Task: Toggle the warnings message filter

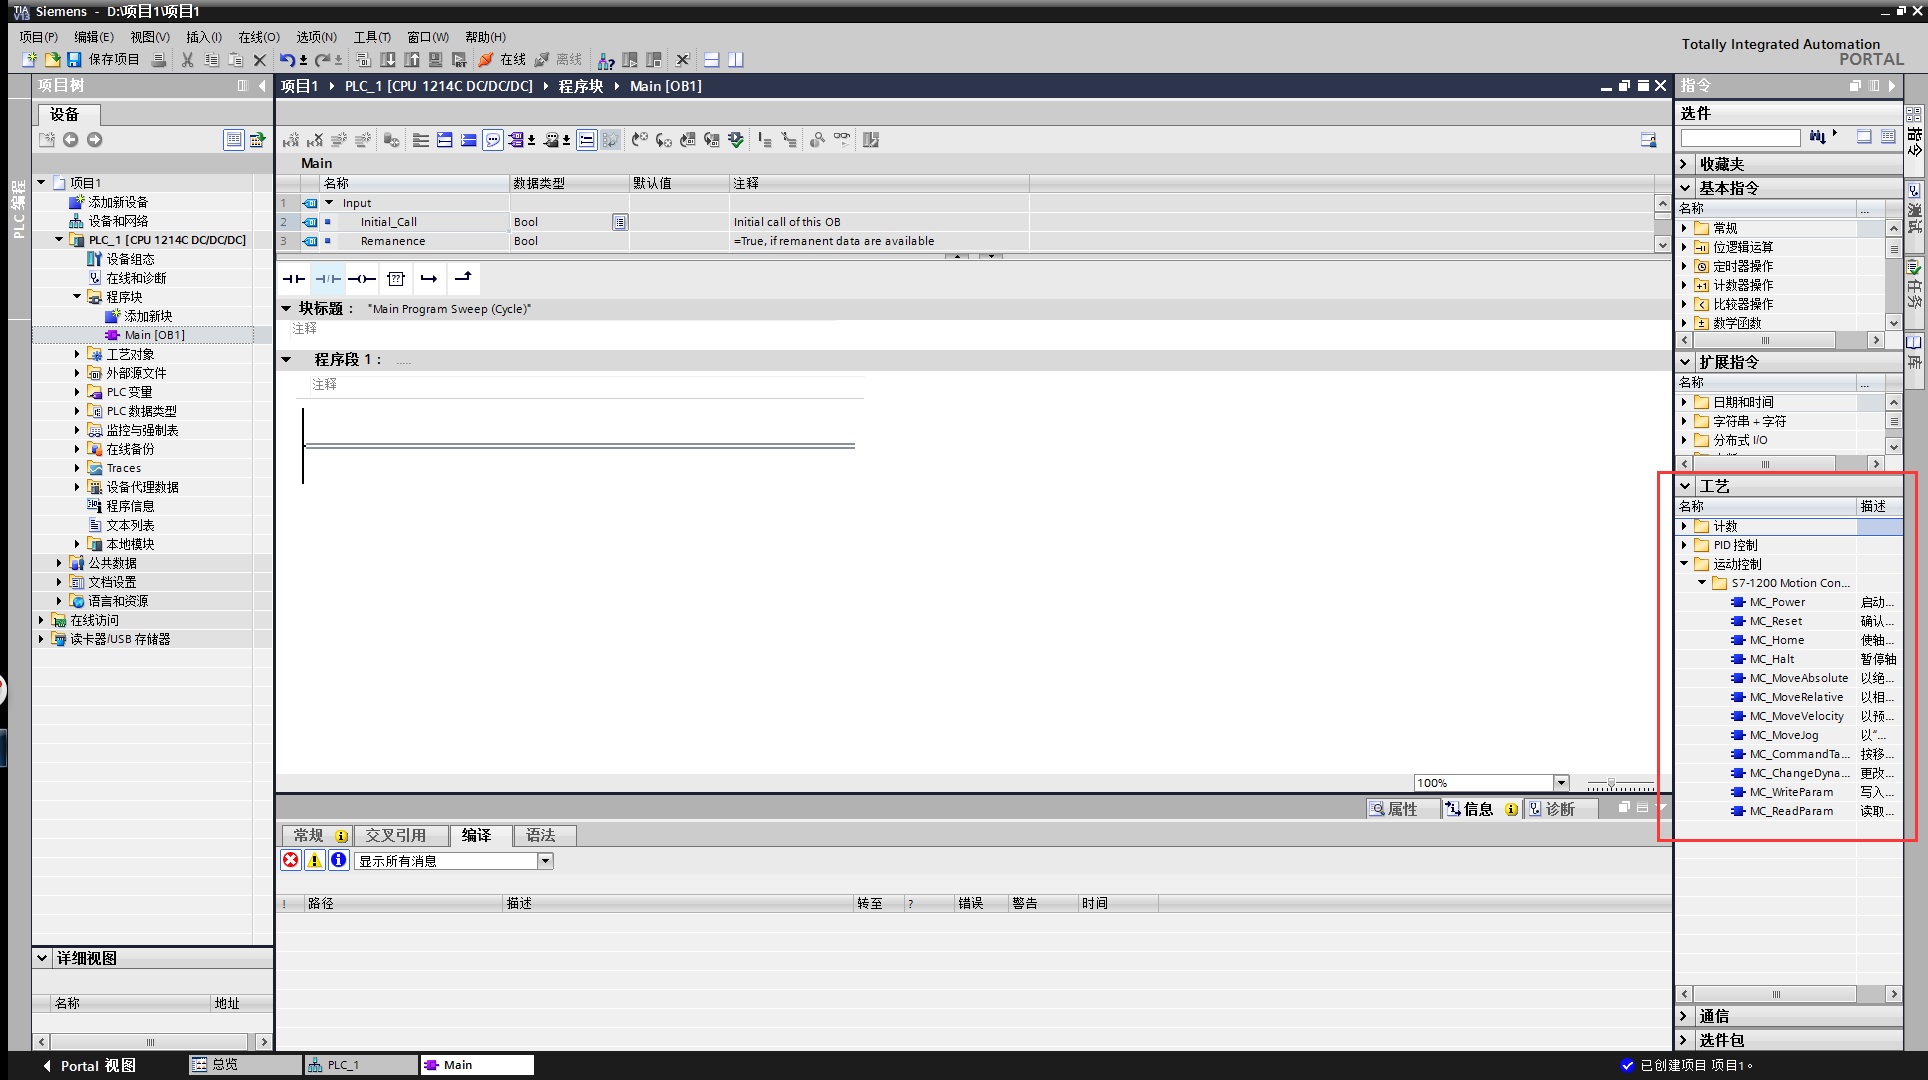Action: [315, 860]
